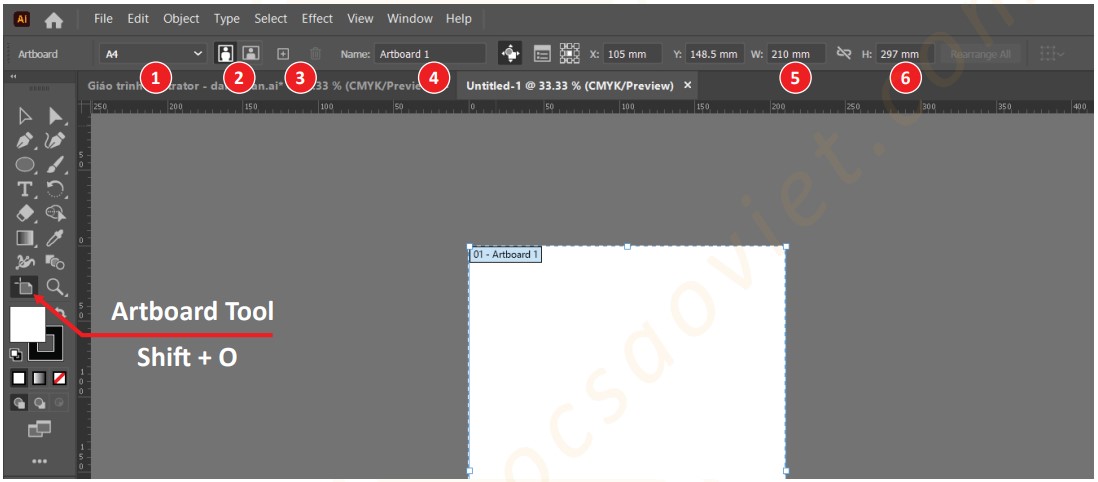
Task: Open the Effect menu
Action: point(317,18)
